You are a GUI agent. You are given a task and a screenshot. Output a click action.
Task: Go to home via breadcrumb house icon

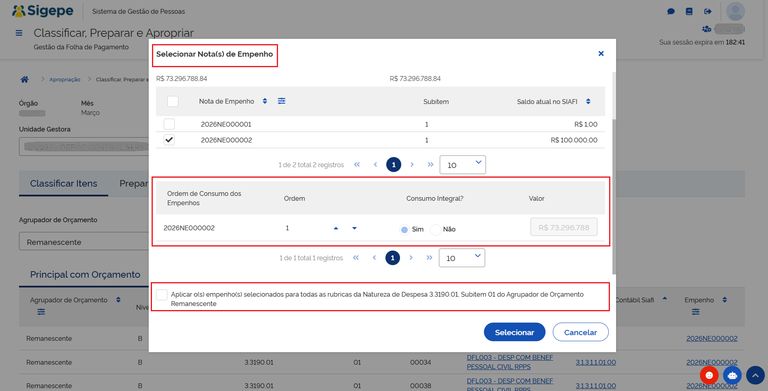click(24, 79)
